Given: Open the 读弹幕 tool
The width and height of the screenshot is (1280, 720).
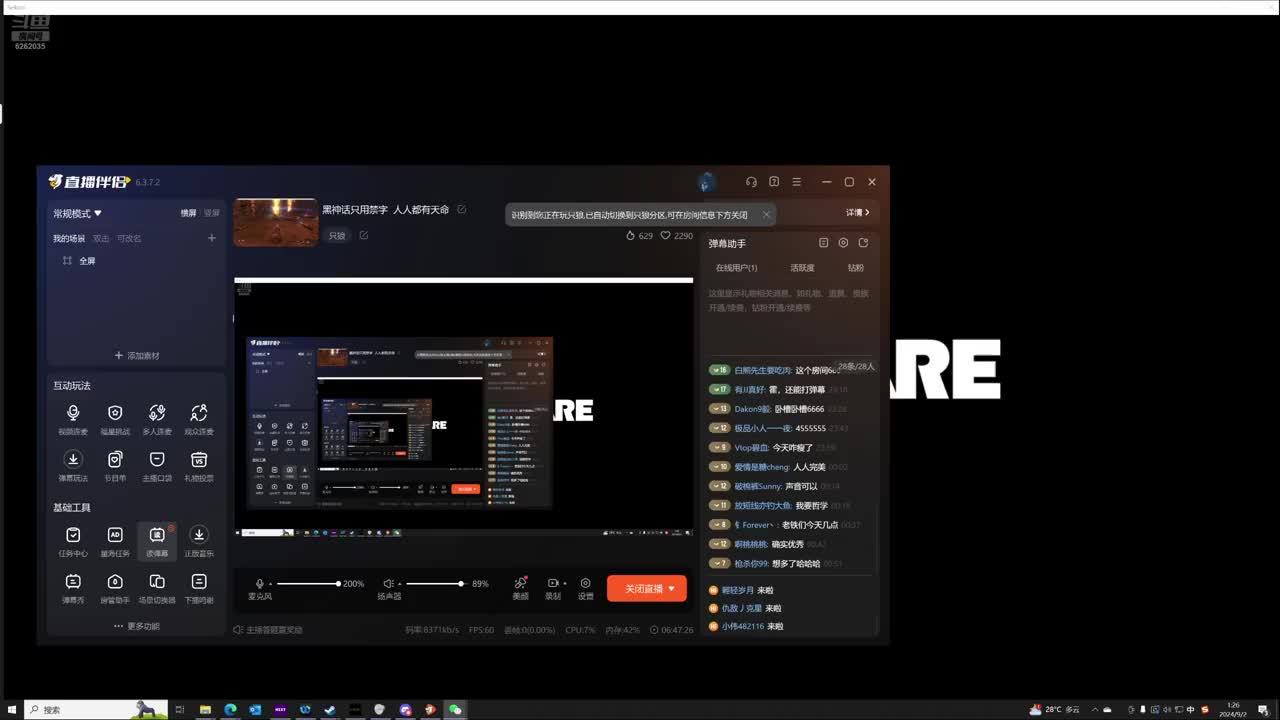Looking at the screenshot, I should pos(157,540).
